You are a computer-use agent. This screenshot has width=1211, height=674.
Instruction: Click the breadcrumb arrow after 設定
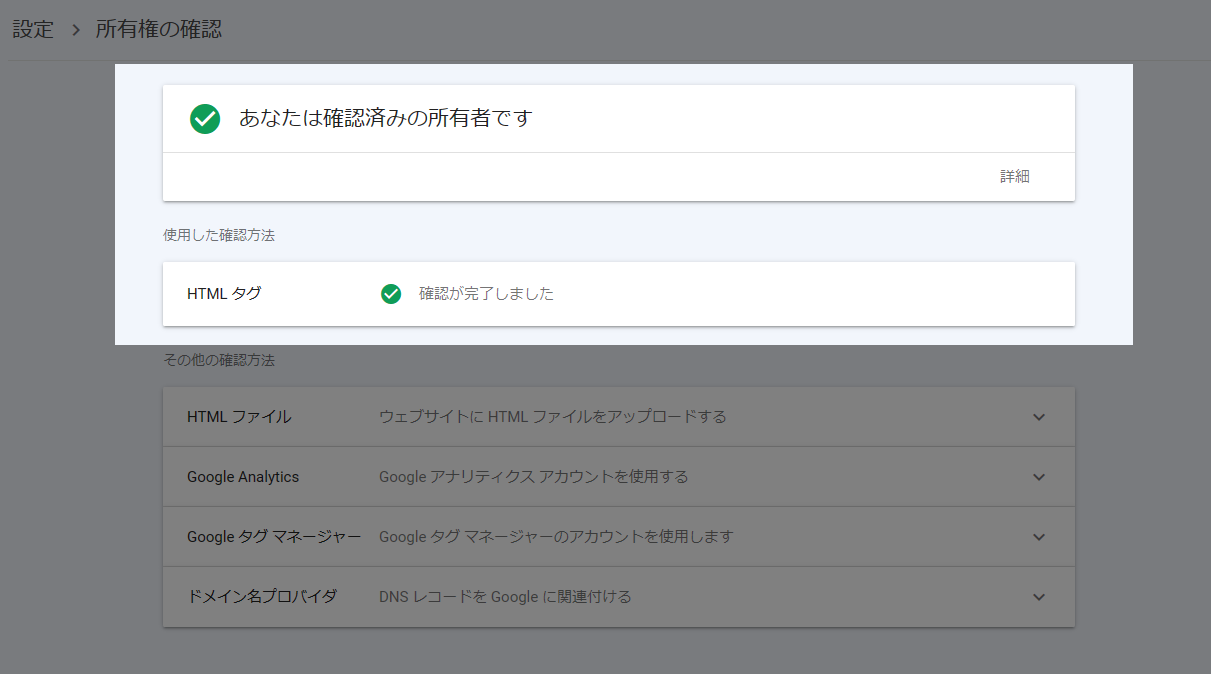[x=75, y=30]
